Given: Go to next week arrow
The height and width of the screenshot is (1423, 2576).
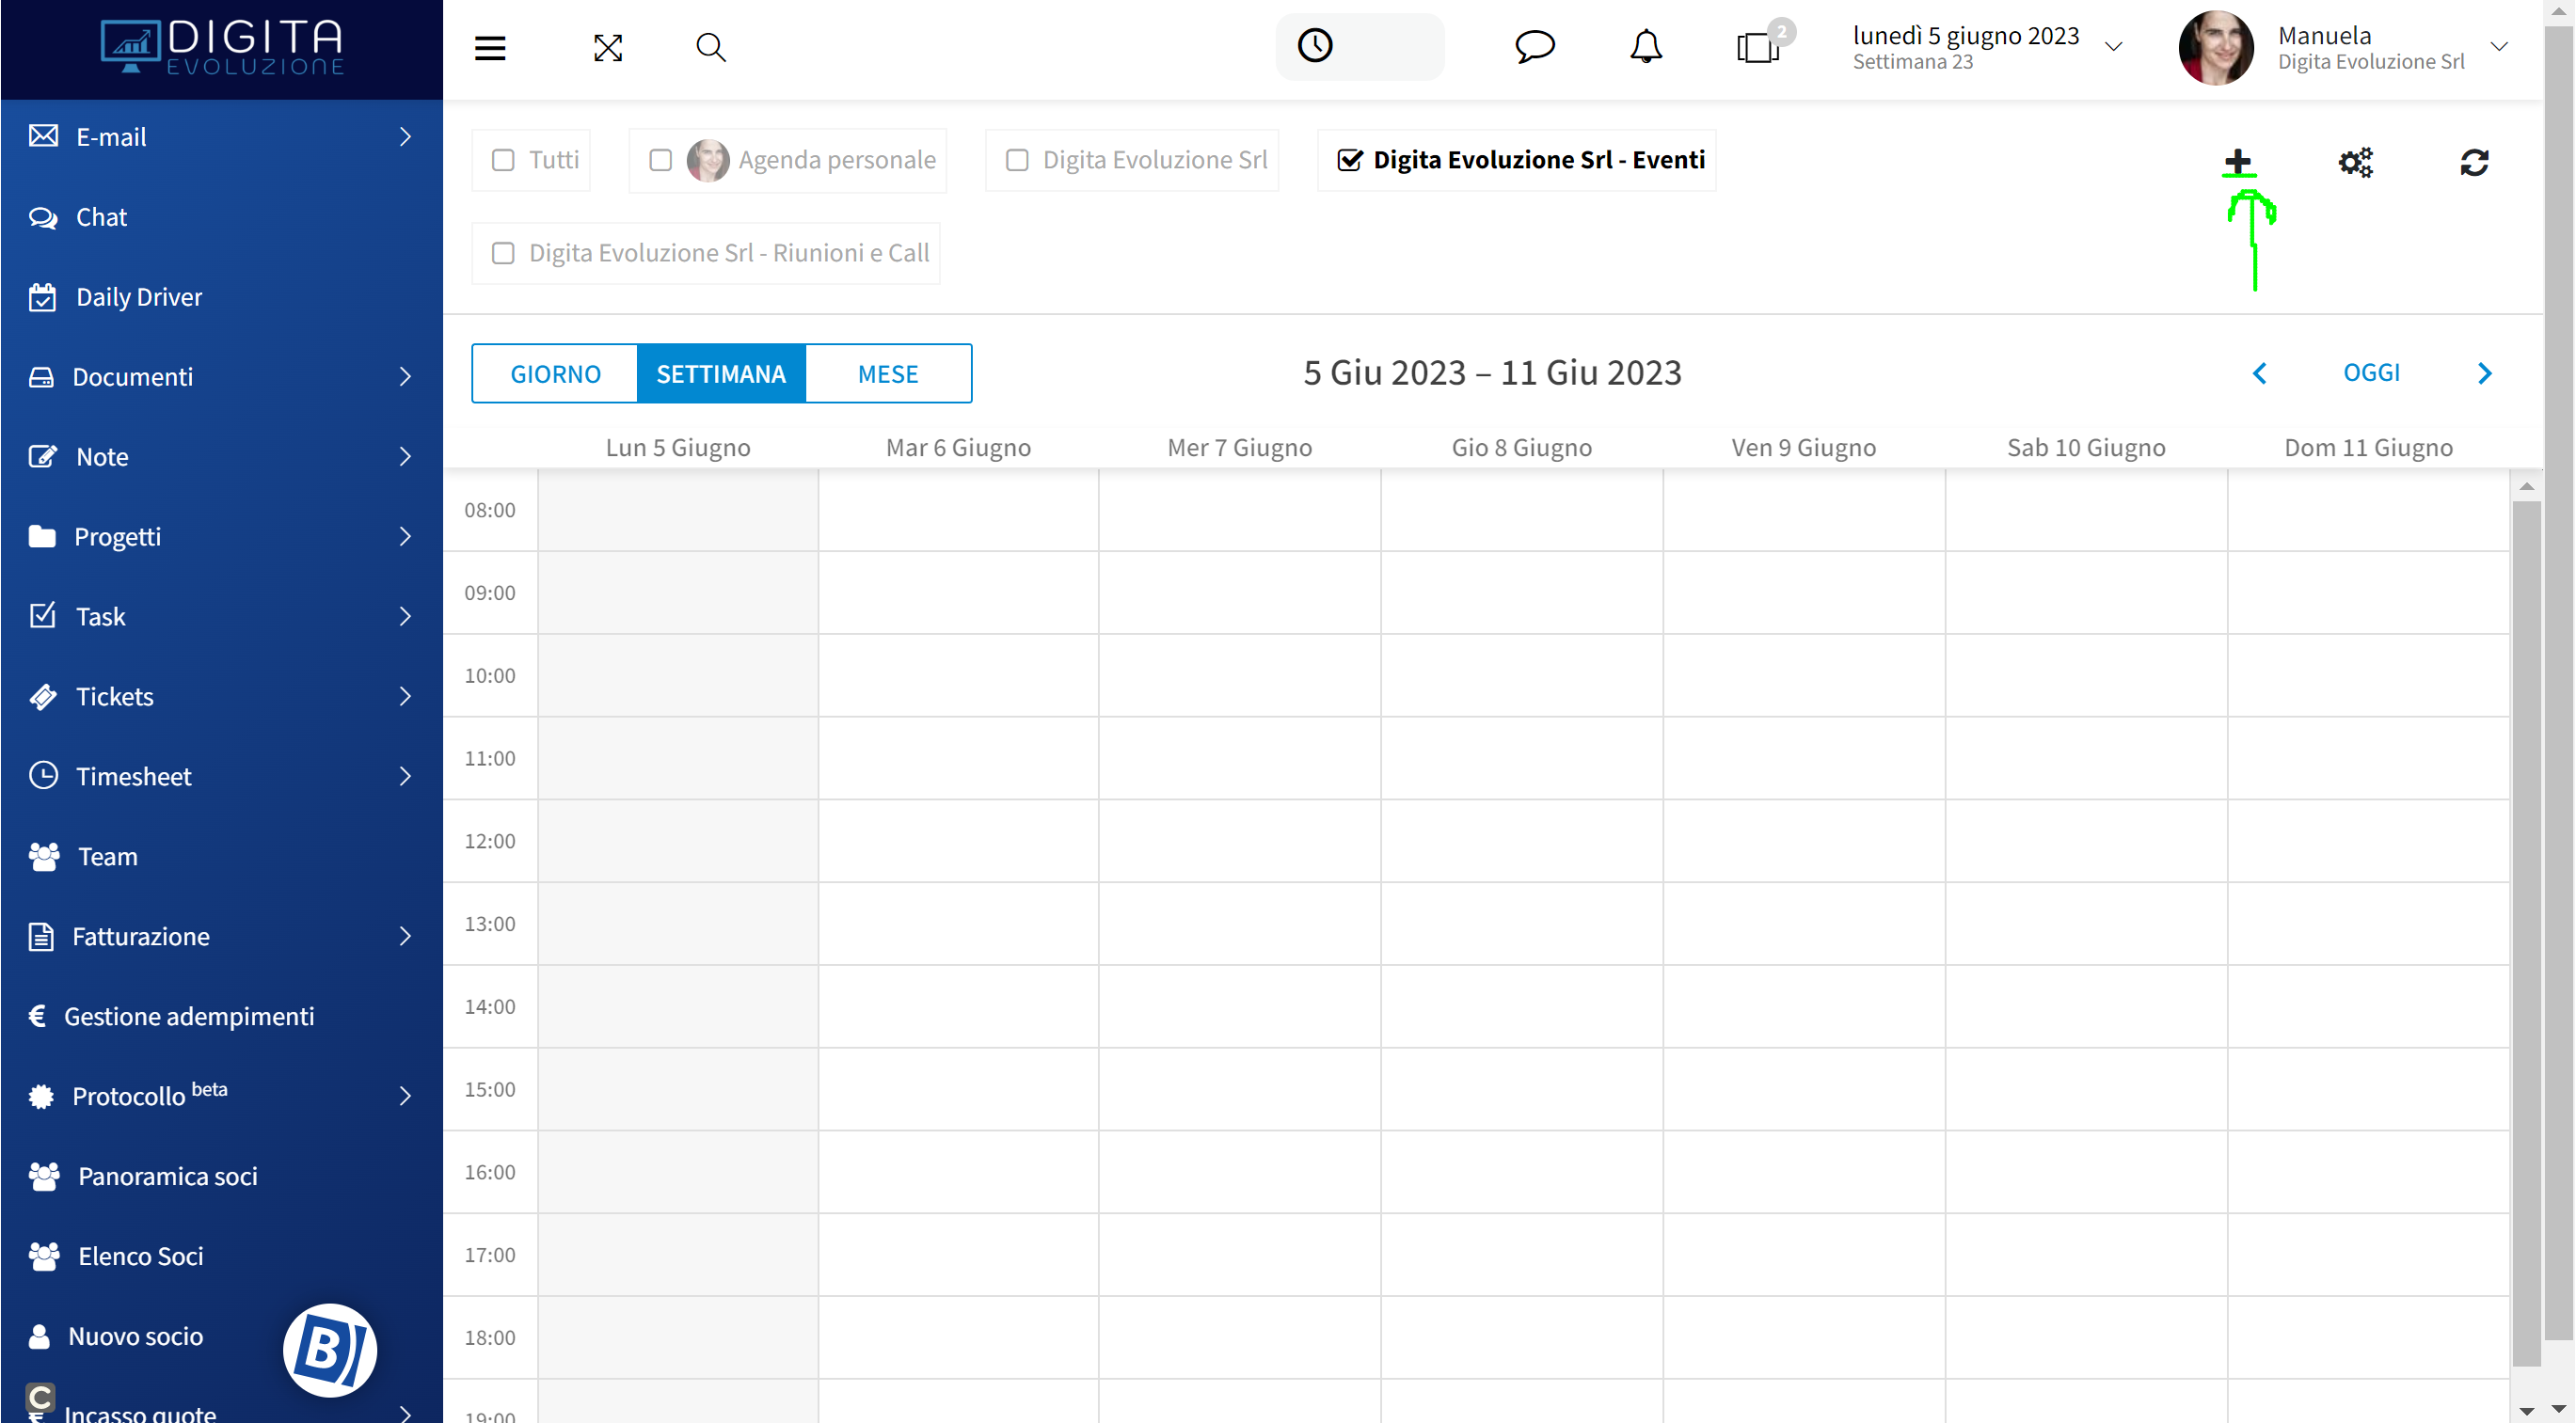Looking at the screenshot, I should pyautogui.click(x=2485, y=373).
